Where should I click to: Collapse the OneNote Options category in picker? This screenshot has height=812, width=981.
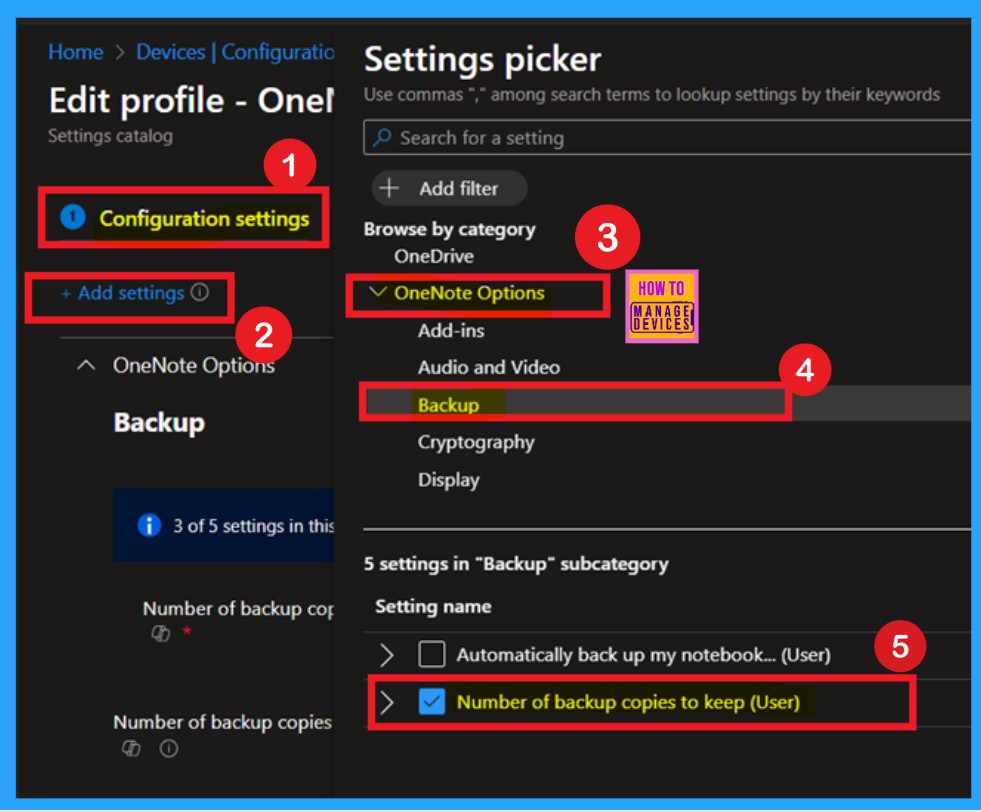(377, 292)
